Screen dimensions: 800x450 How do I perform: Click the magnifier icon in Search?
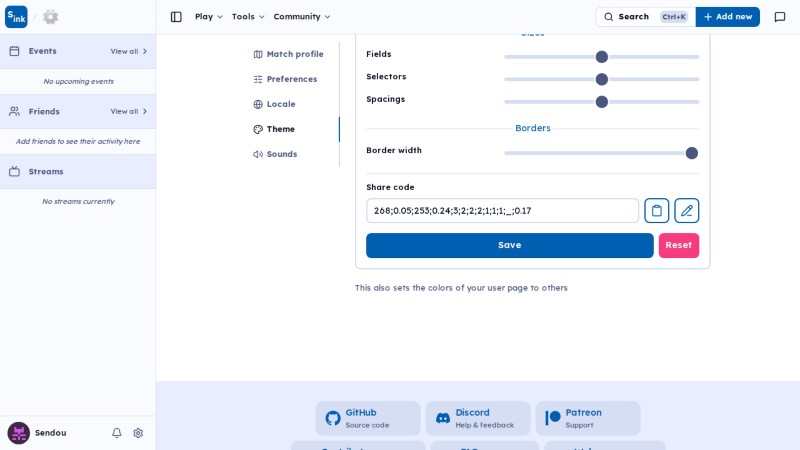click(609, 17)
